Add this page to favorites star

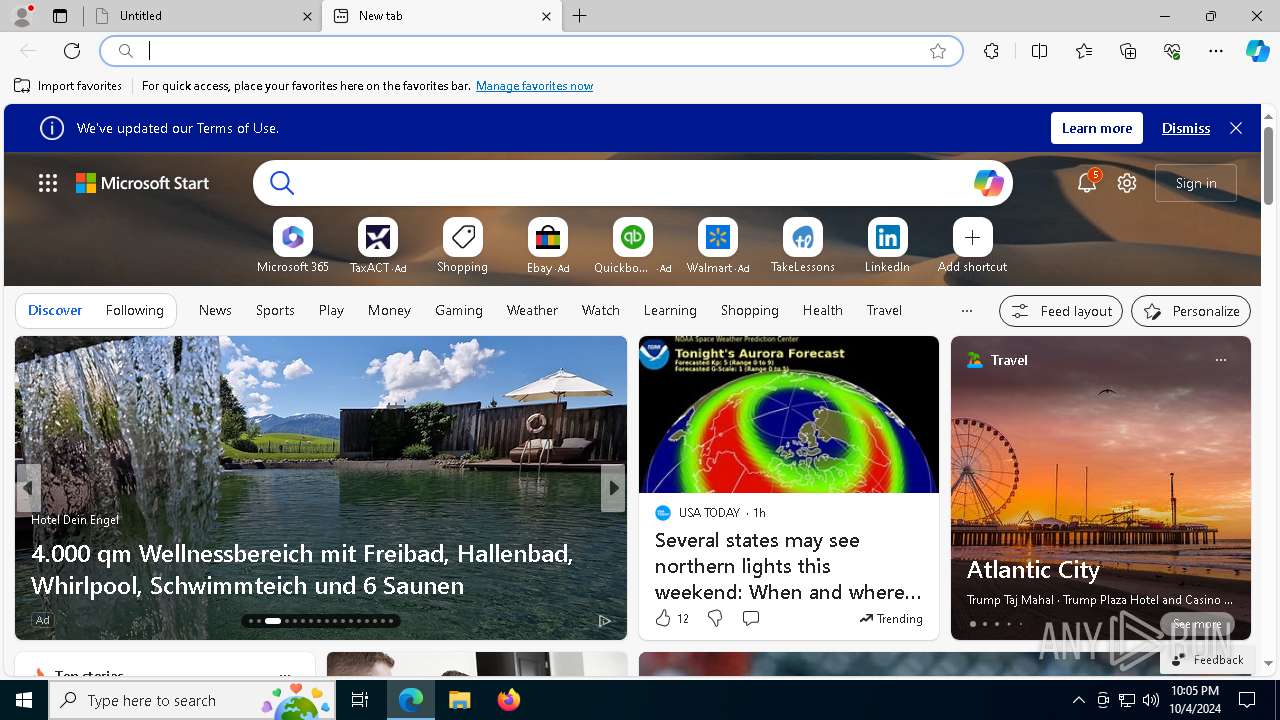(x=938, y=51)
